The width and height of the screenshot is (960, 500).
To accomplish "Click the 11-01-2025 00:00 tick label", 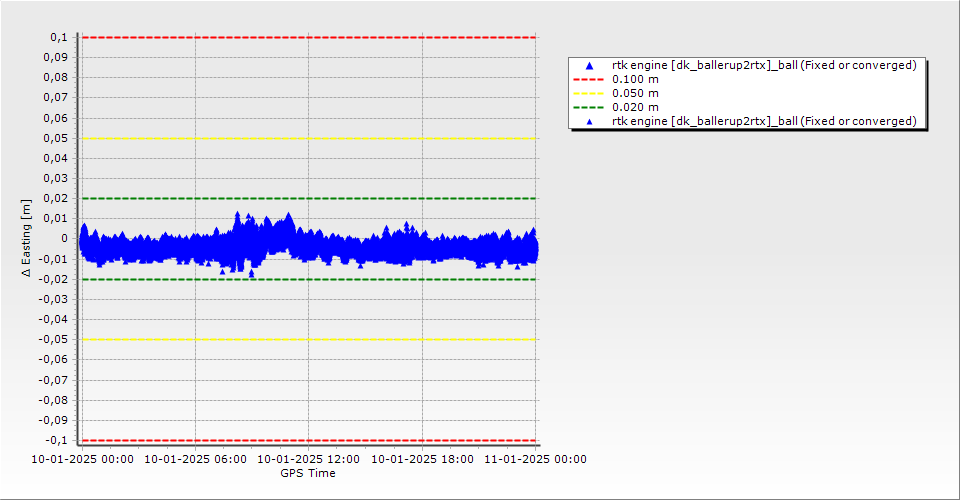I will 536,460.
